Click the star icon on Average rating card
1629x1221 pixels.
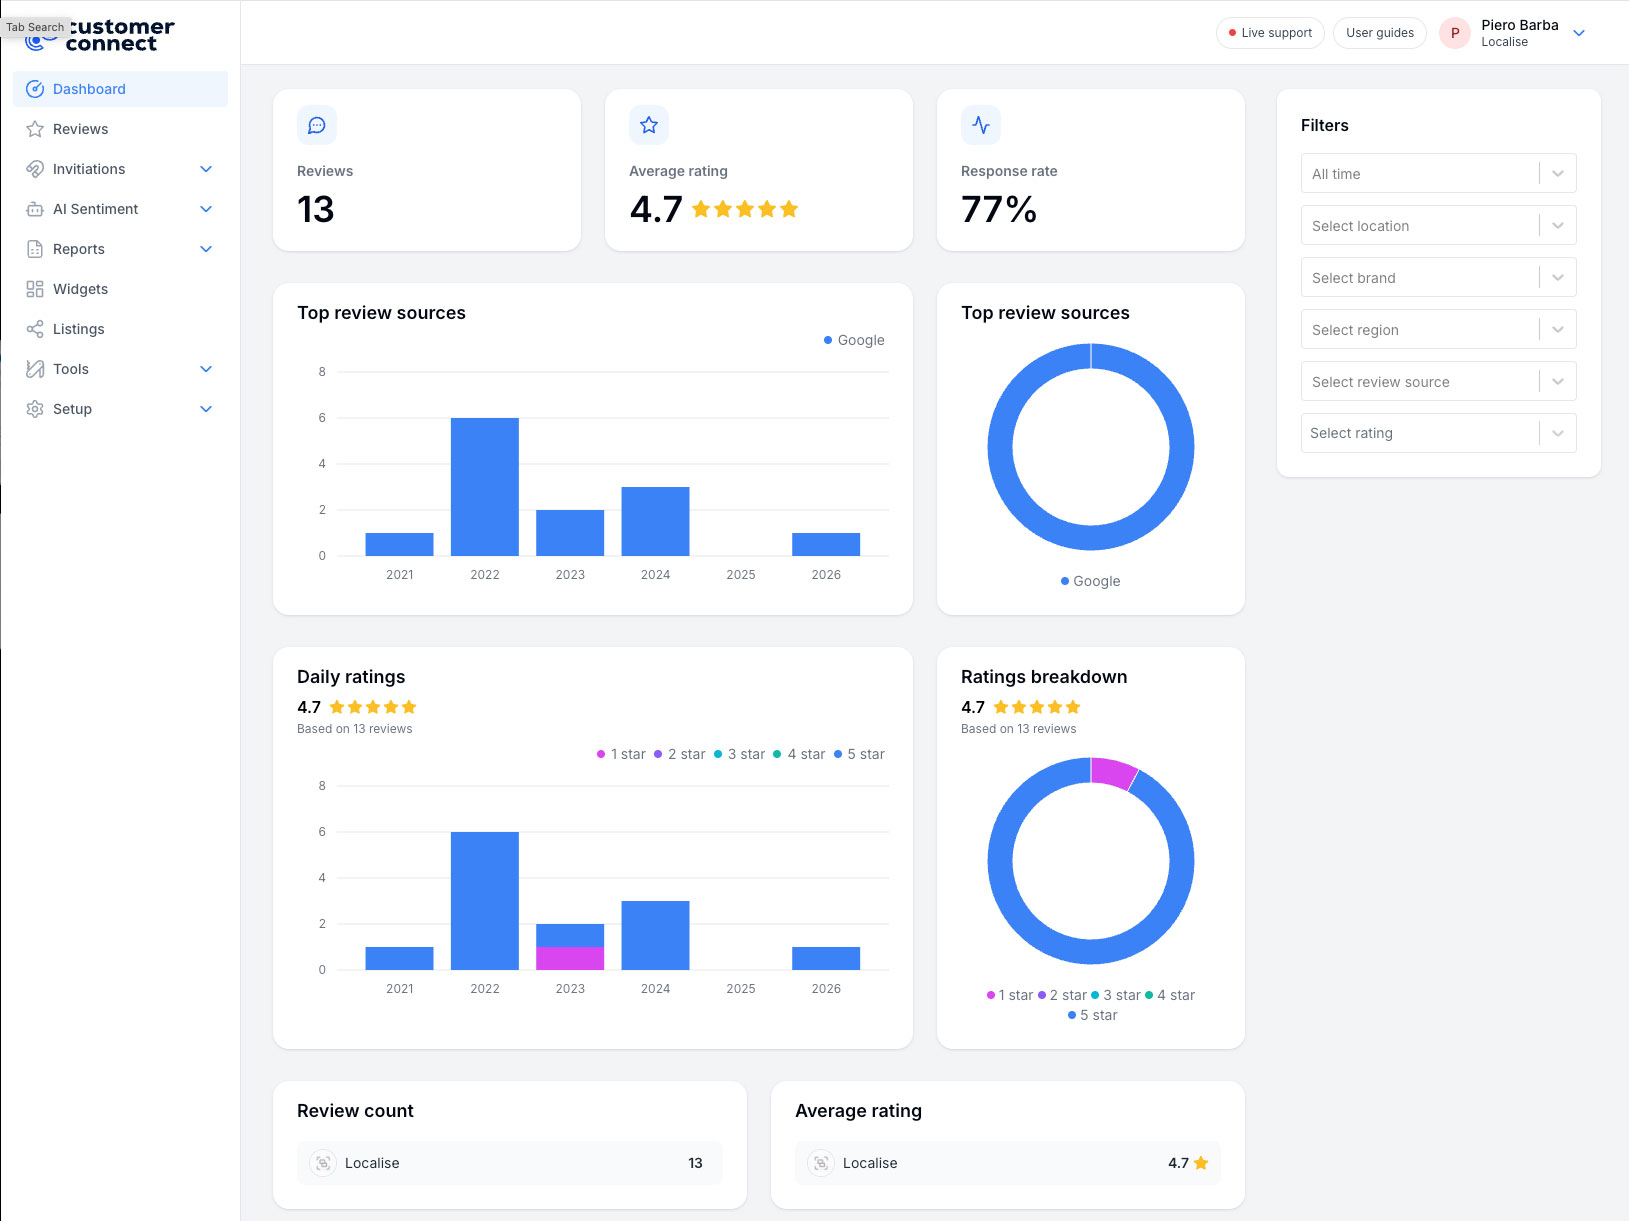coord(649,125)
